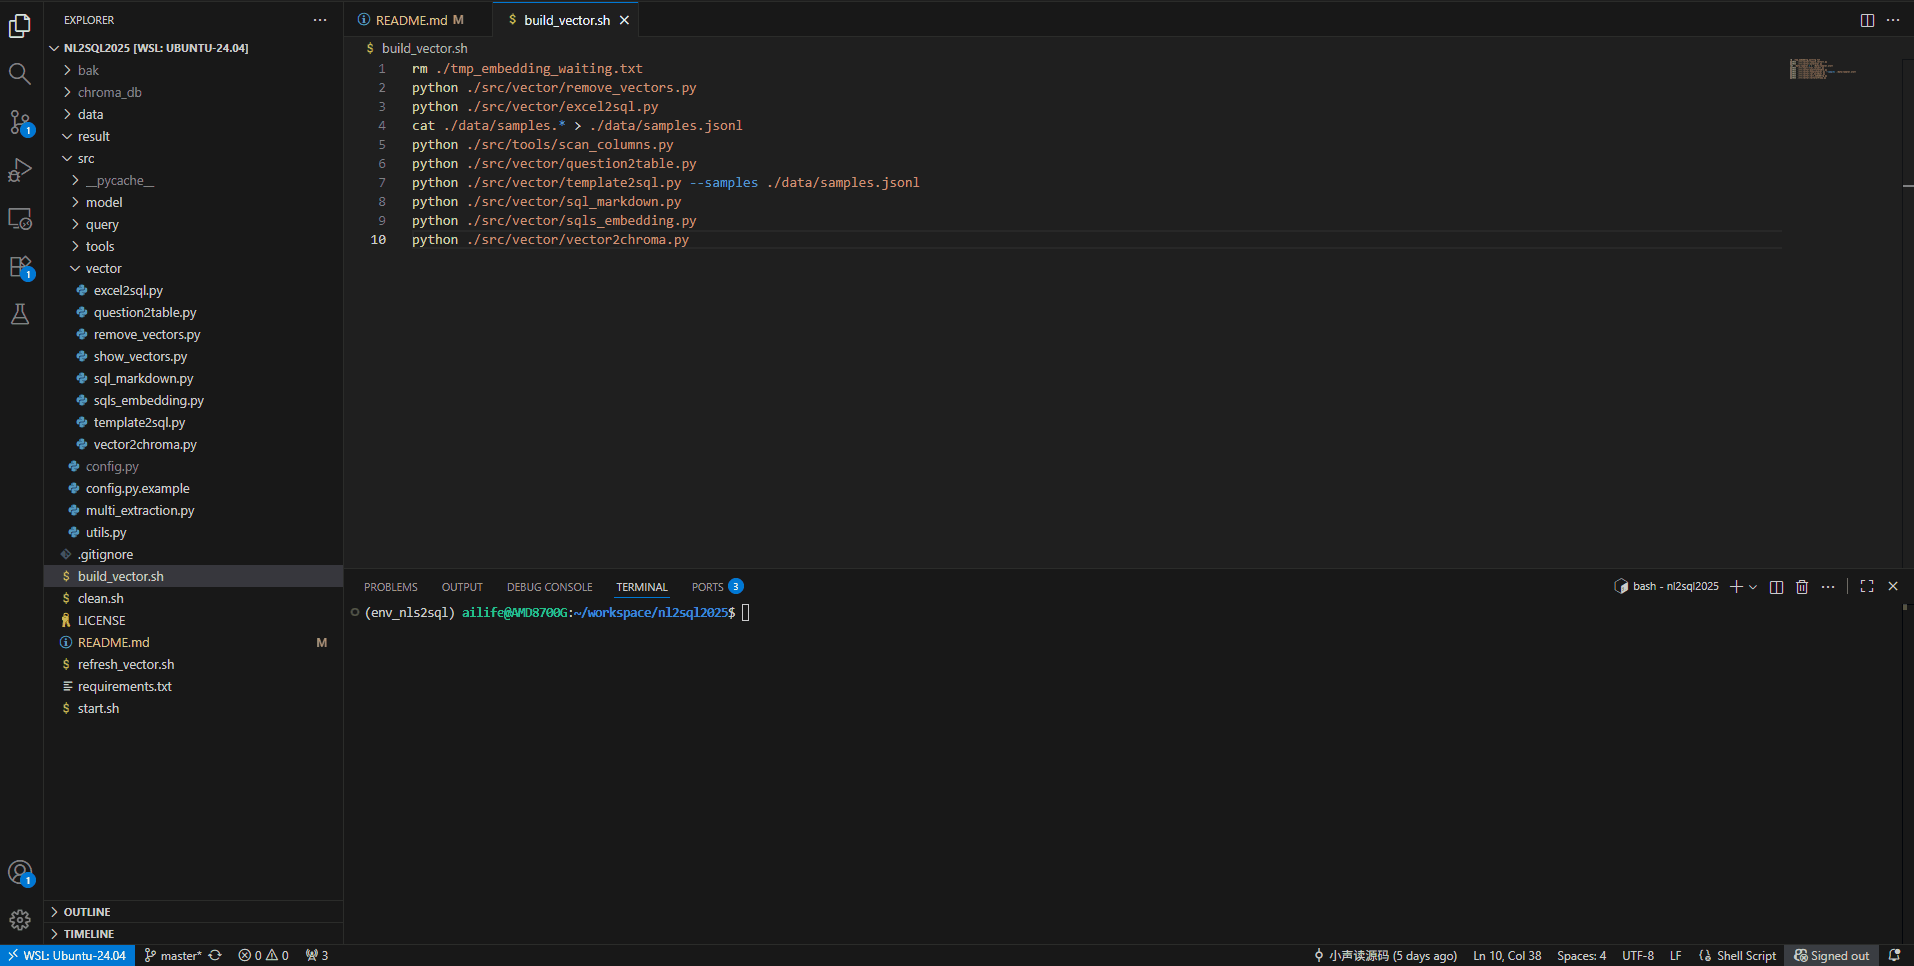Click the build_vector.sh breadcrumb

424,48
